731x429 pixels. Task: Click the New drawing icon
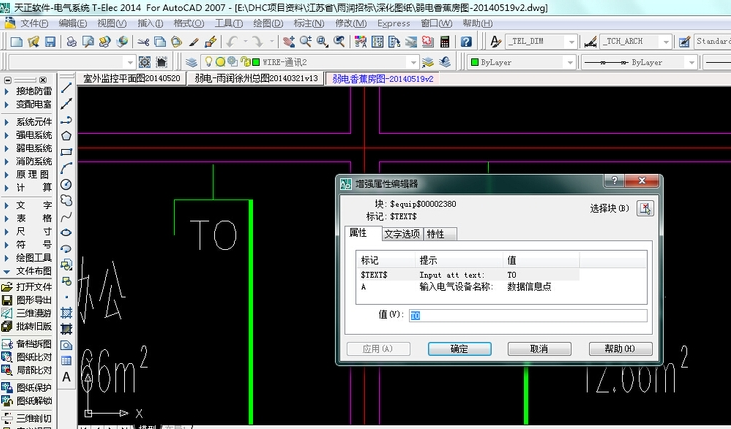pyautogui.click(x=16, y=42)
